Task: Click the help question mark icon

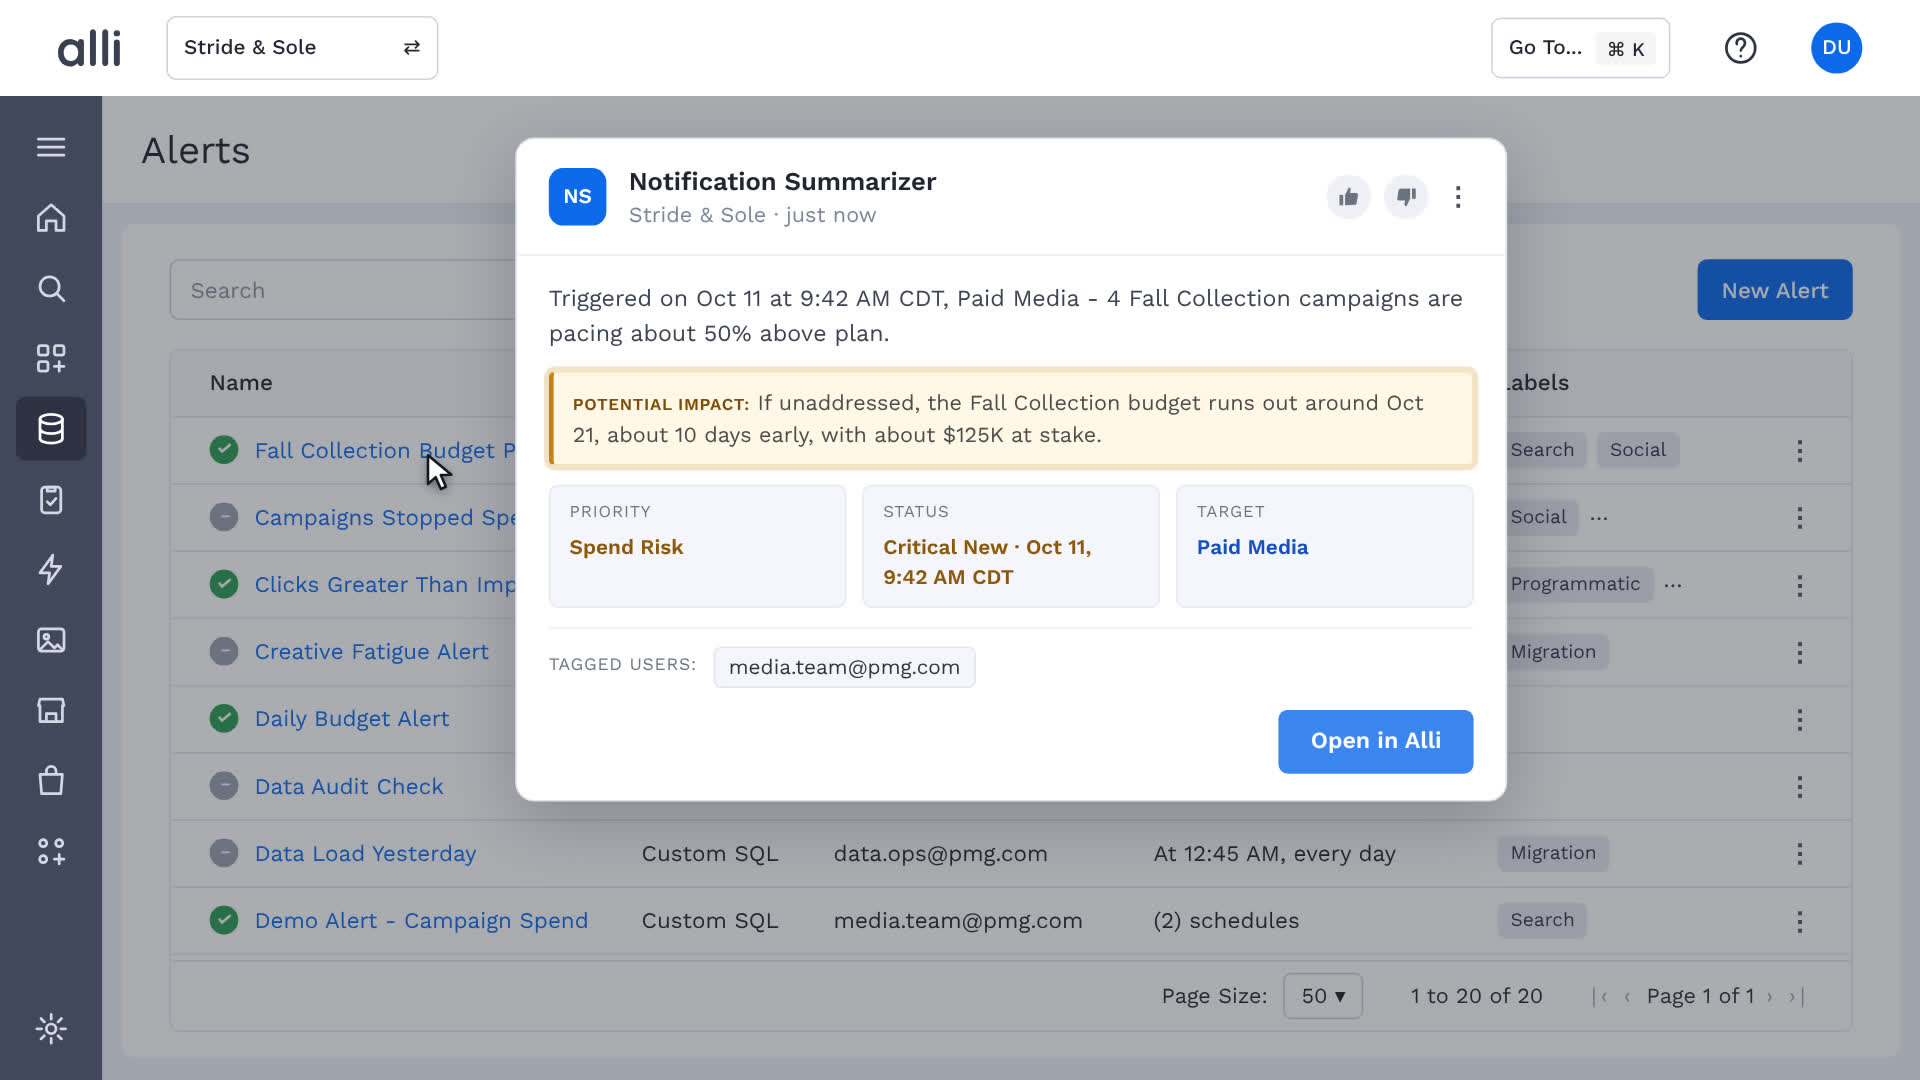Action: tap(1740, 48)
